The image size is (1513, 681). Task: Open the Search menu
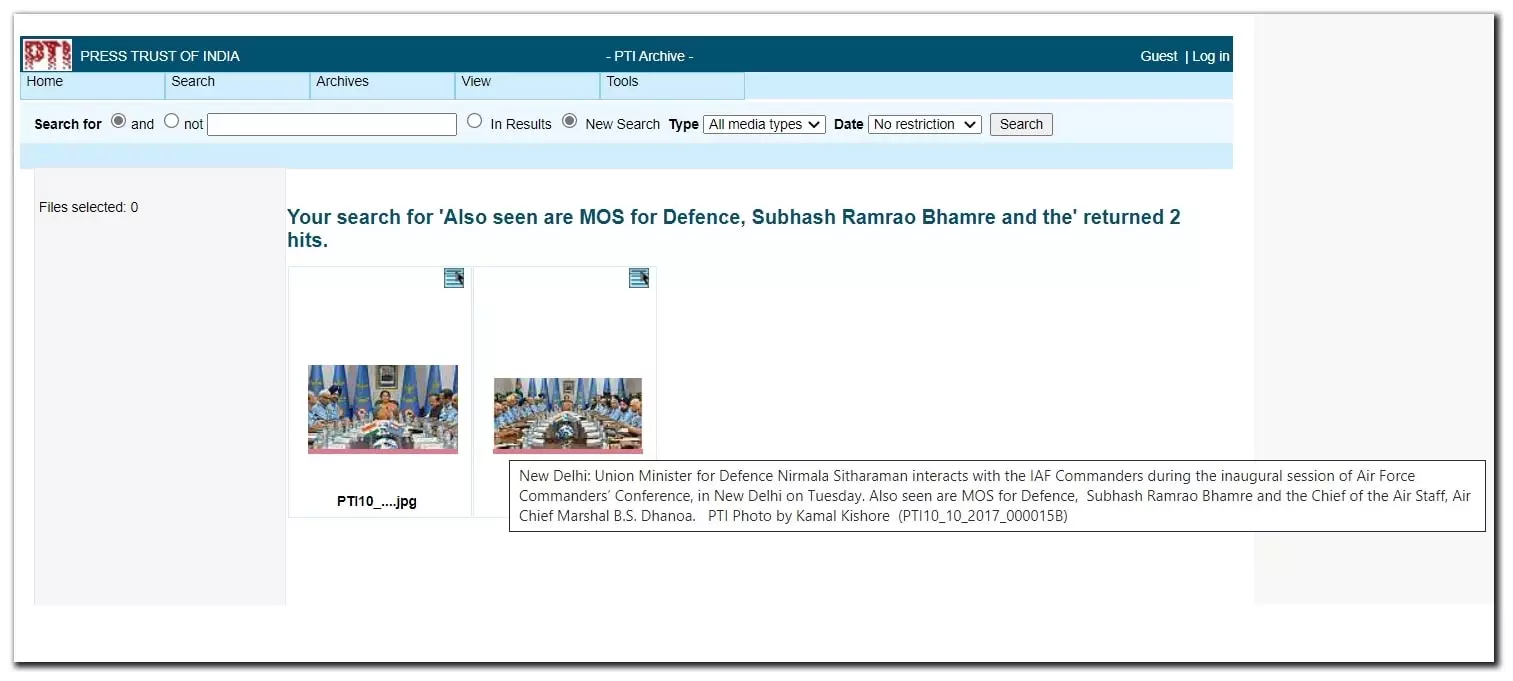coord(237,85)
